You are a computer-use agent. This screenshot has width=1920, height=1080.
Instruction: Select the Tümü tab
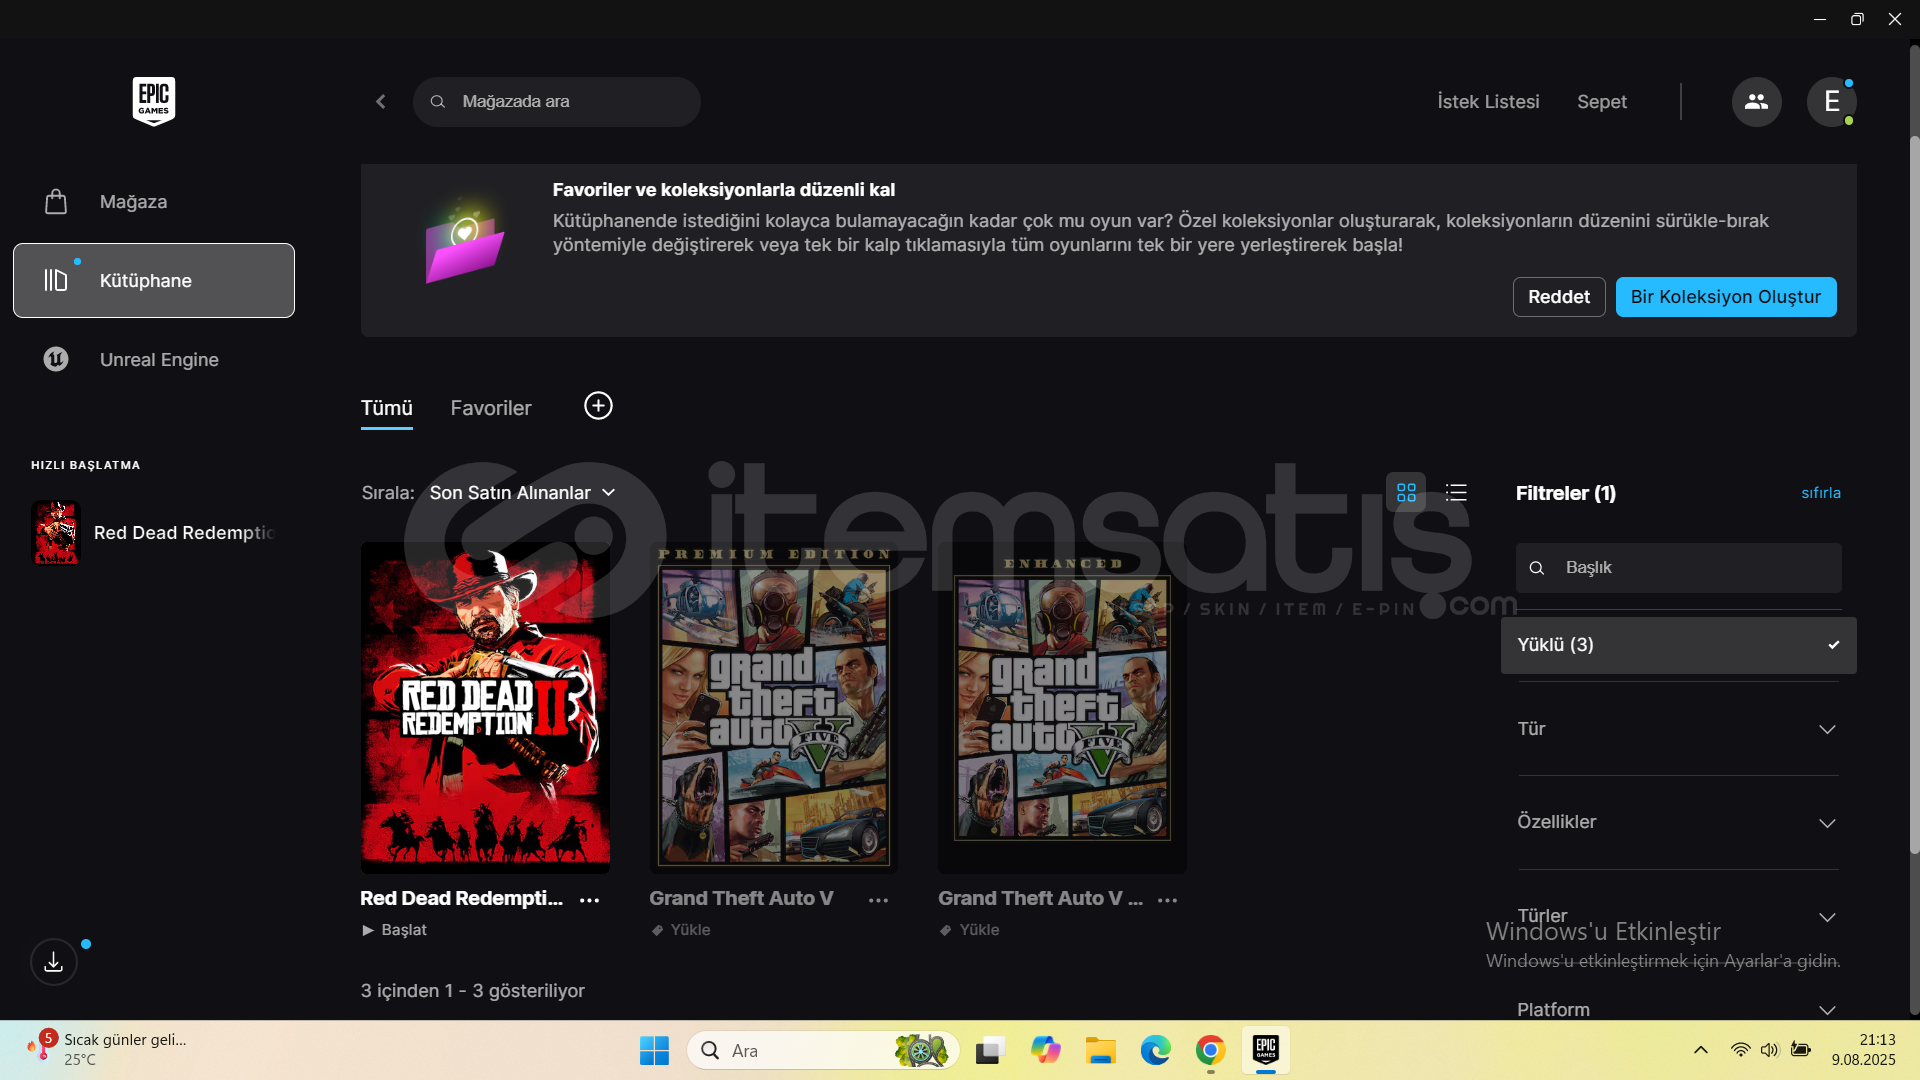(387, 408)
